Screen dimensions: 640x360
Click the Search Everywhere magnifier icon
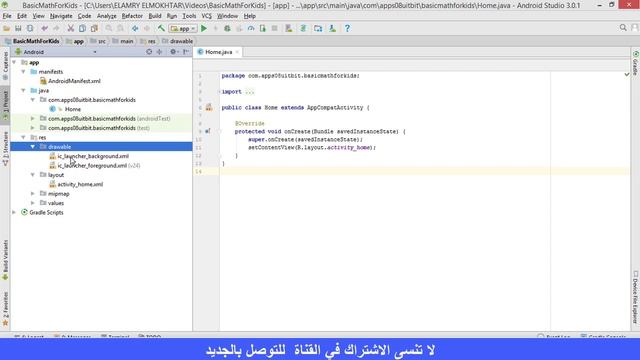point(623,28)
